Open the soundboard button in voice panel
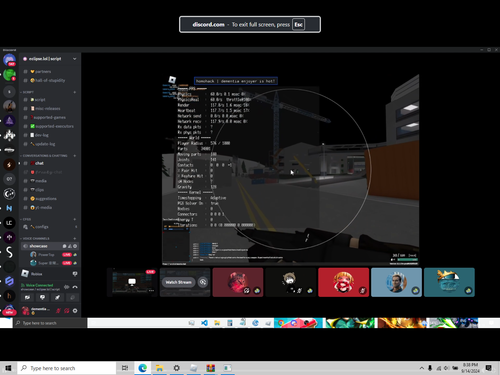Screen dimensions: 500x375 [x=72, y=297]
